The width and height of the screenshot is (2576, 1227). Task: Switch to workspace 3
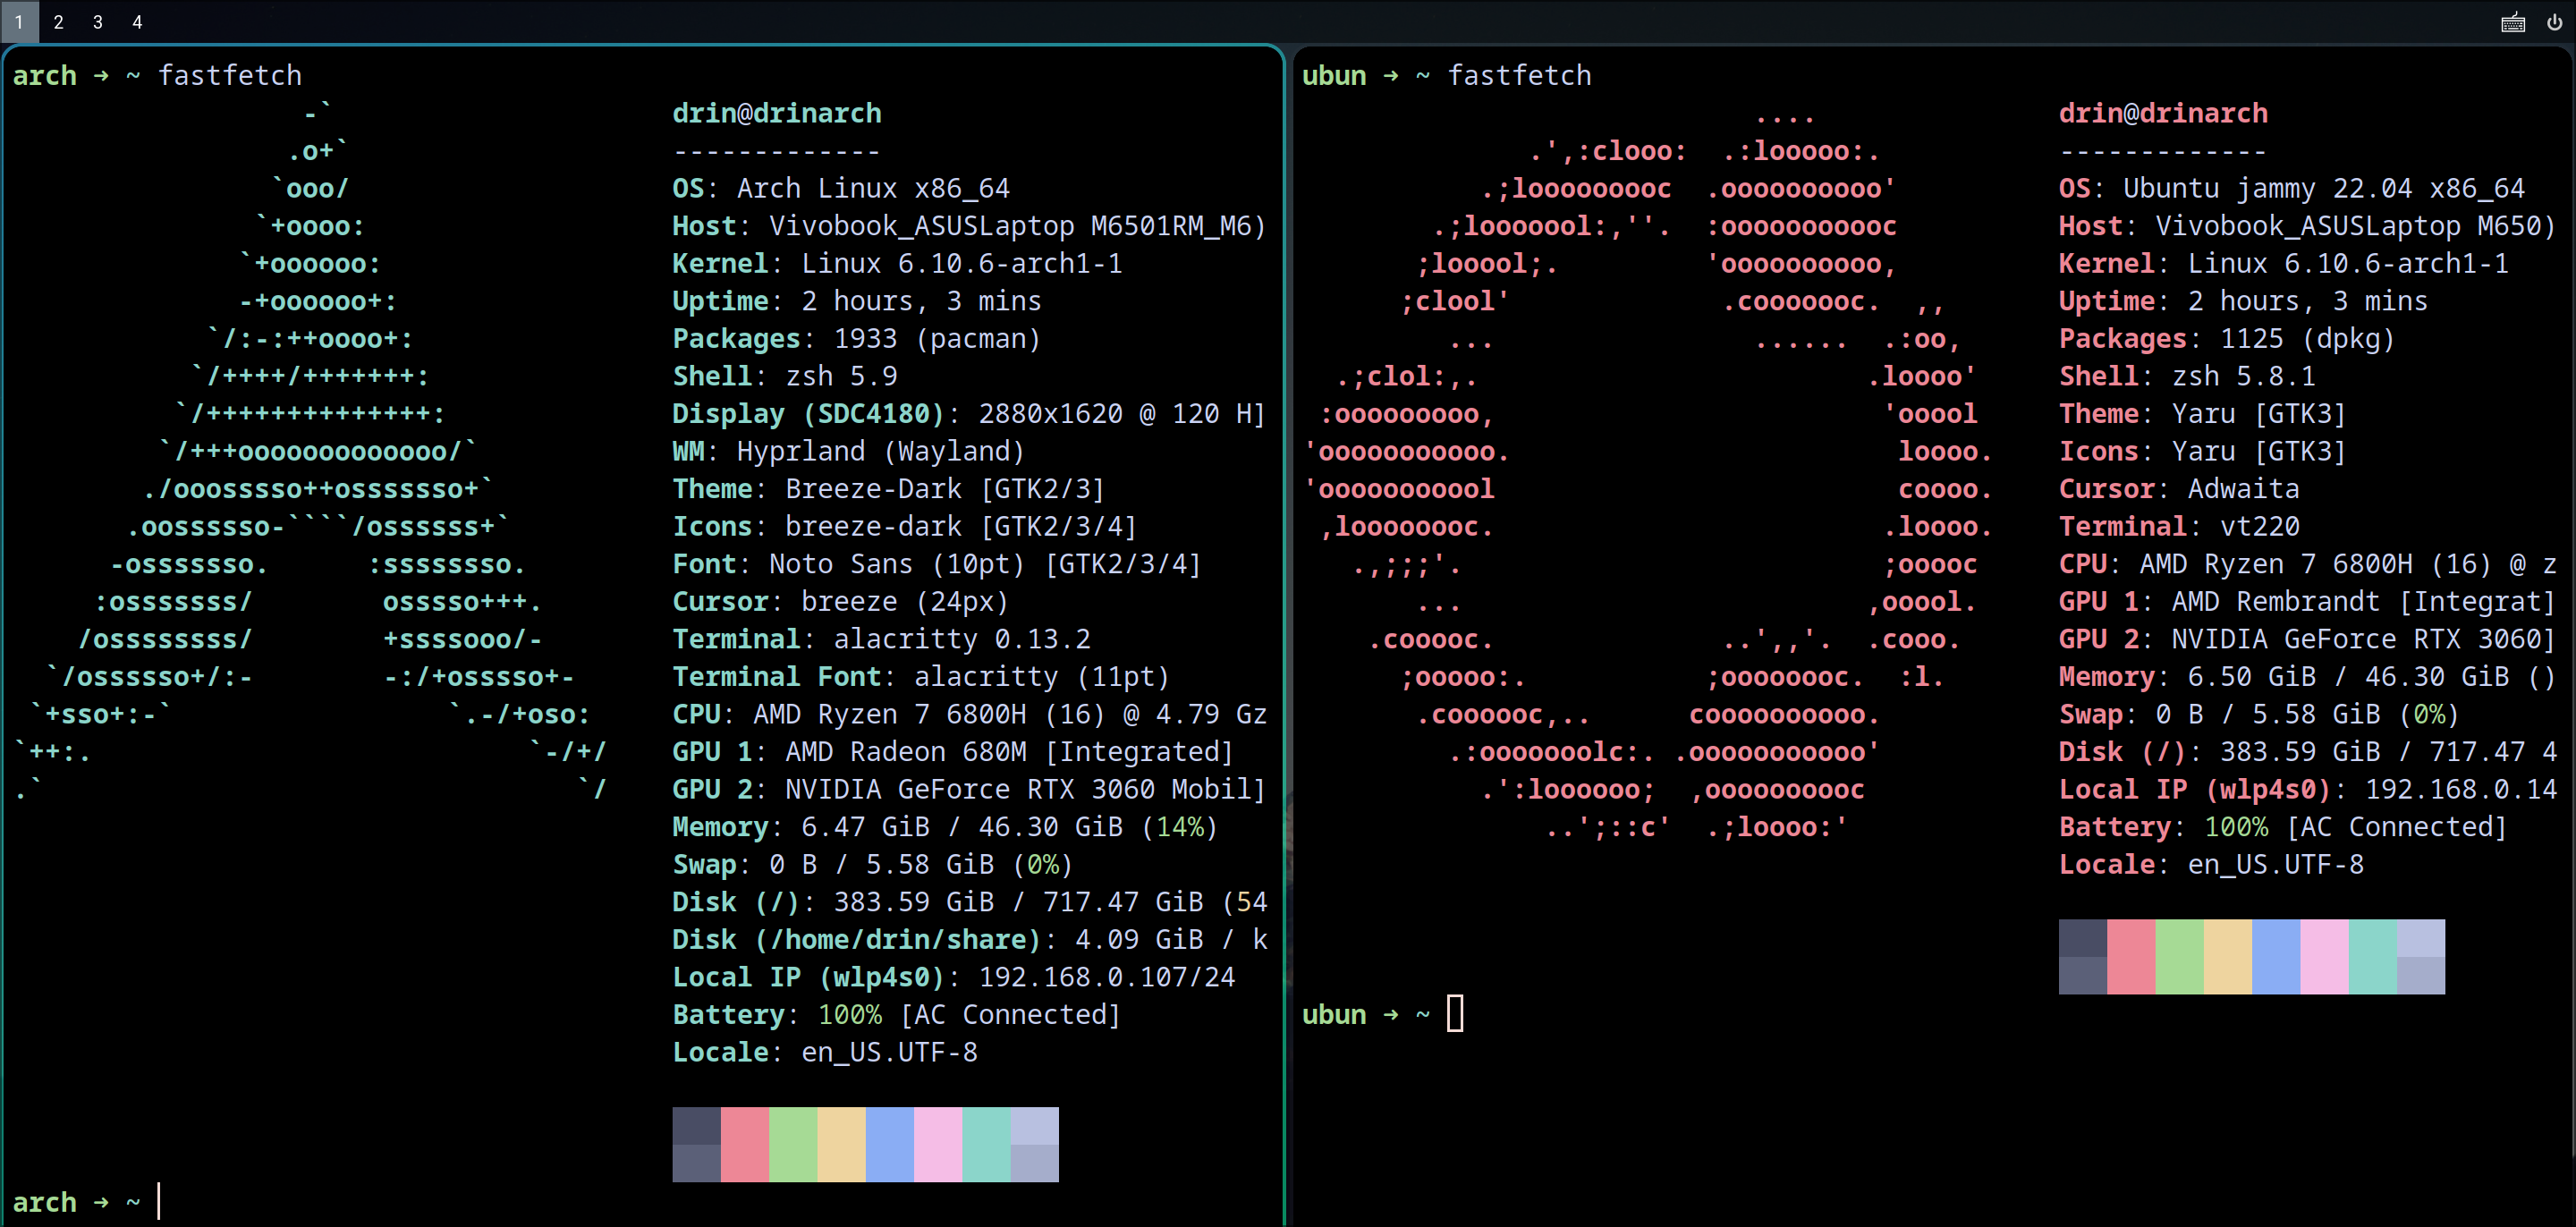point(98,22)
